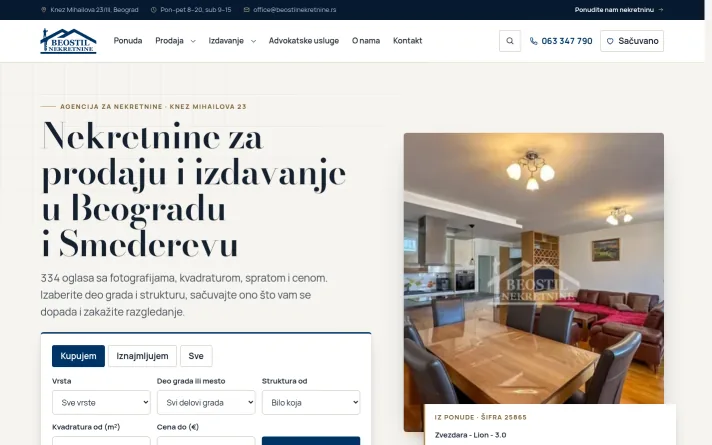The image size is (712, 445).
Task: Click the Pon–pet 8–20 working hours text
Action: [196, 10]
